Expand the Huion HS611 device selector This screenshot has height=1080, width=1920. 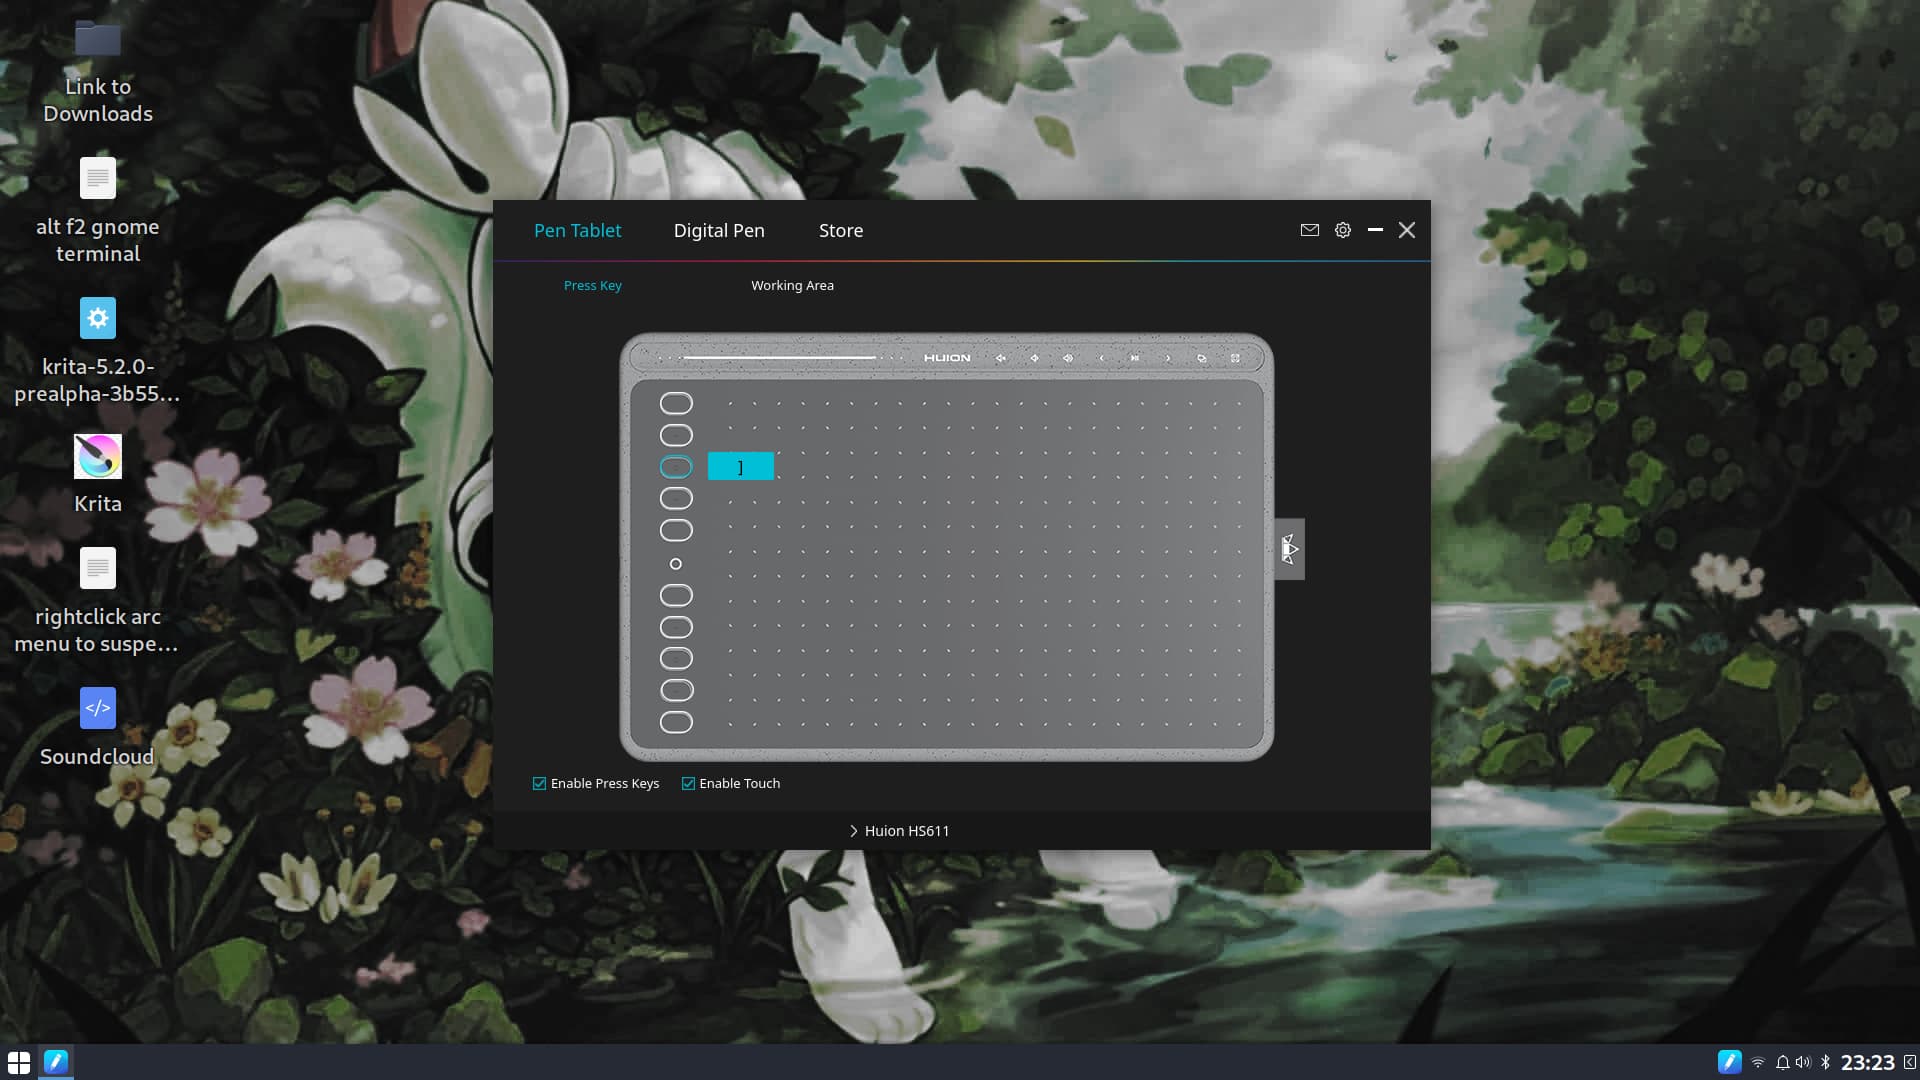tap(898, 831)
